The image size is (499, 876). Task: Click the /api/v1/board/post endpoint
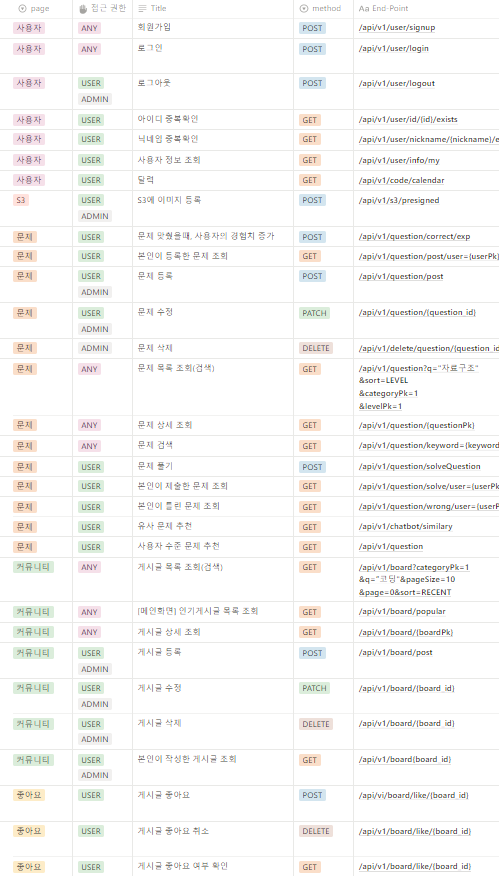tap(395, 653)
